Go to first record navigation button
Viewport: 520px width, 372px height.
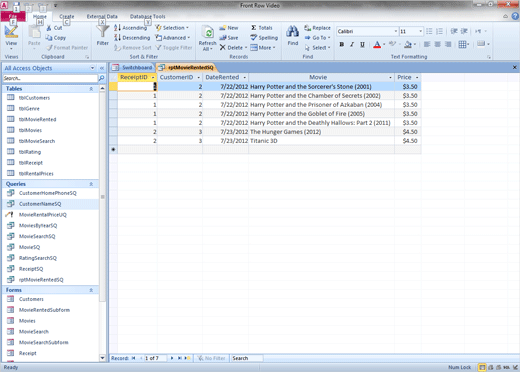pyautogui.click(x=134, y=358)
